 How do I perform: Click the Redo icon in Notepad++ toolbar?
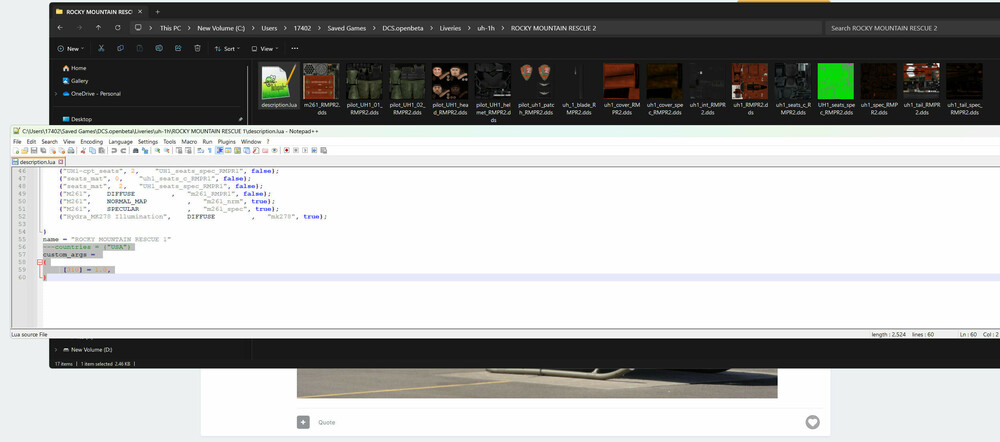click(x=123, y=151)
